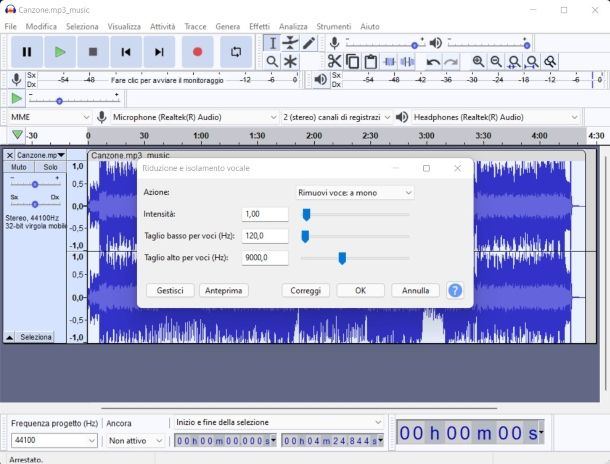This screenshot has width=610, height=464.
Task: Click the Fit project to width icon
Action: click(532, 61)
